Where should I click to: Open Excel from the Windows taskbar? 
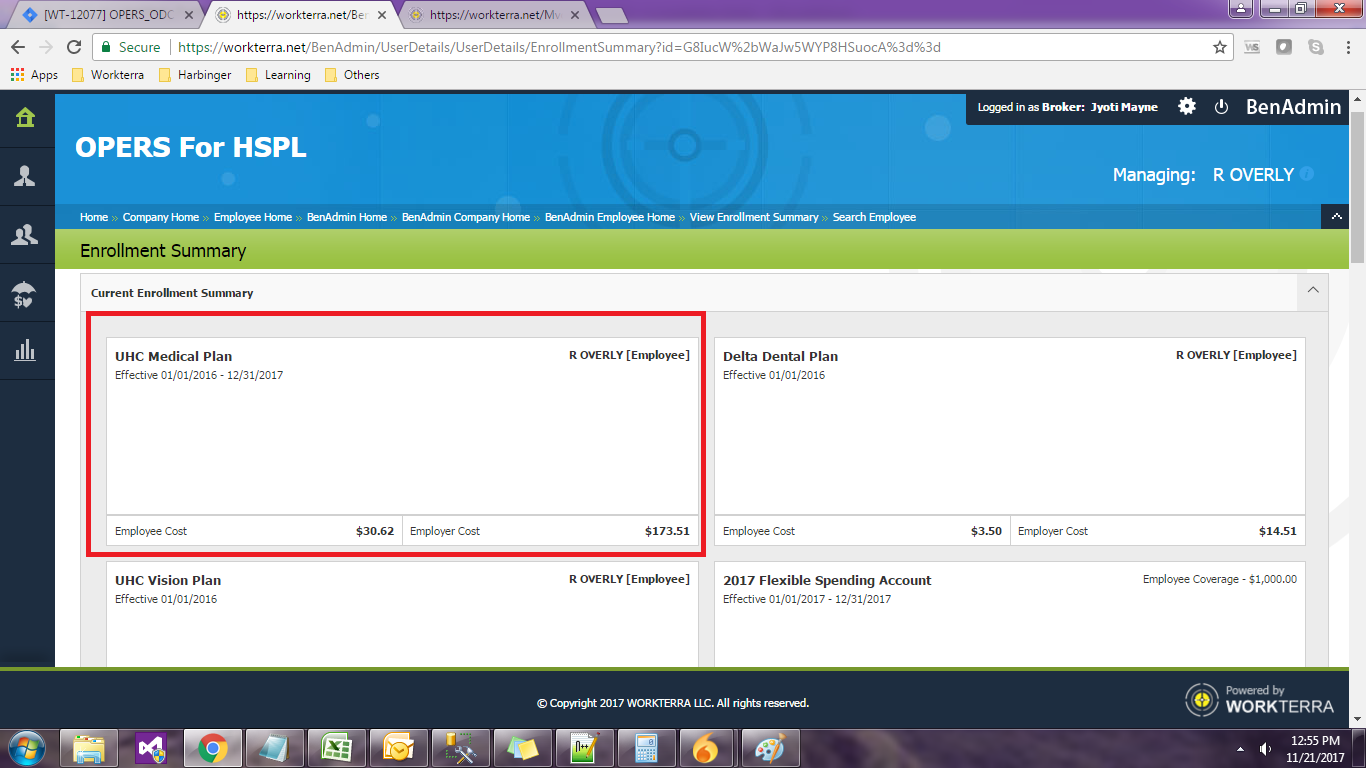pos(334,747)
